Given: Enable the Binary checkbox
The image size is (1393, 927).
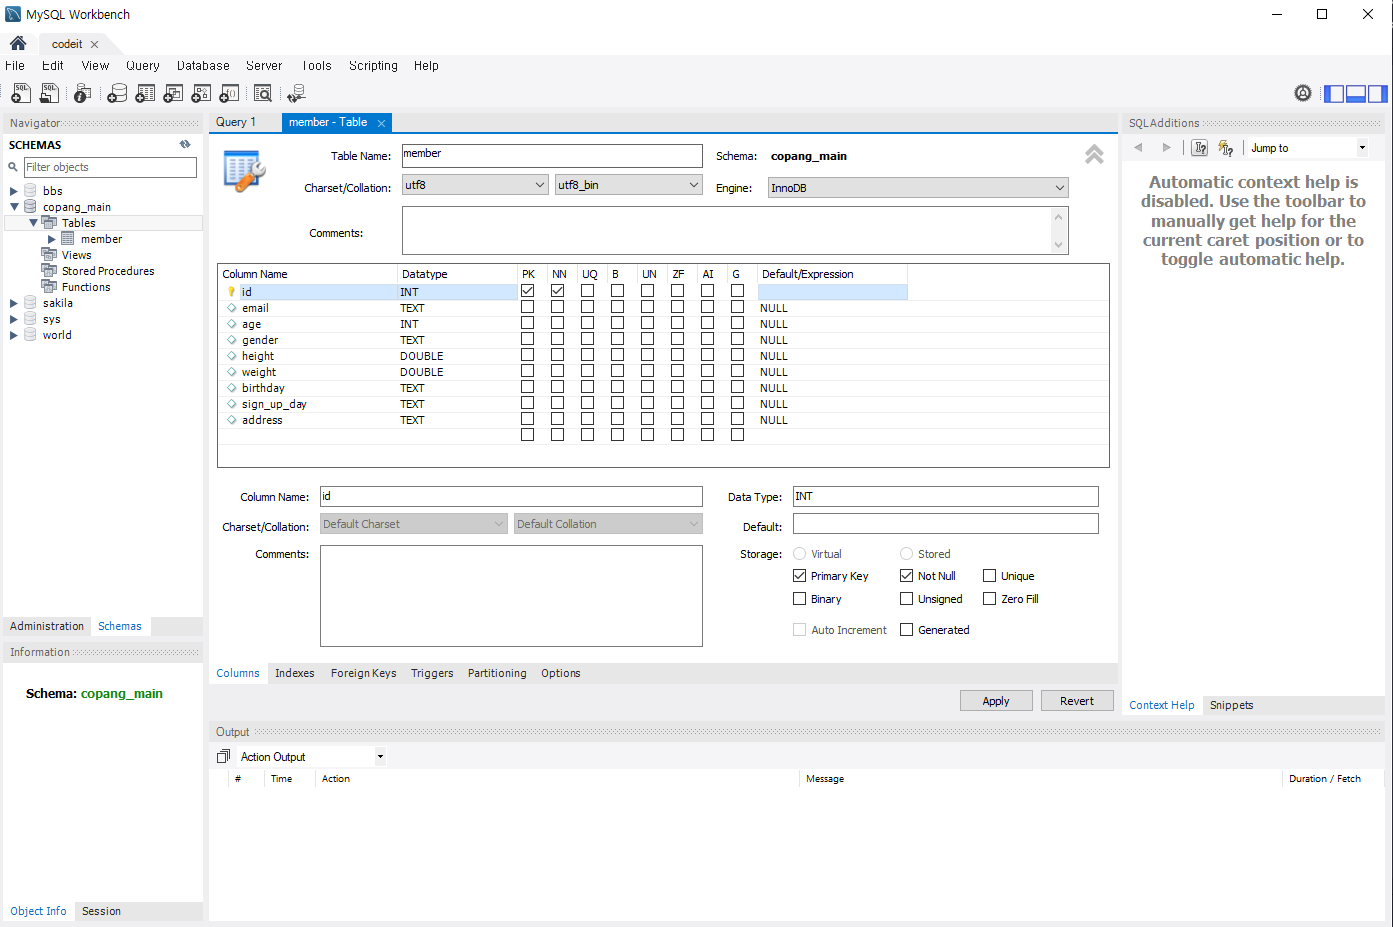Looking at the screenshot, I should [799, 599].
